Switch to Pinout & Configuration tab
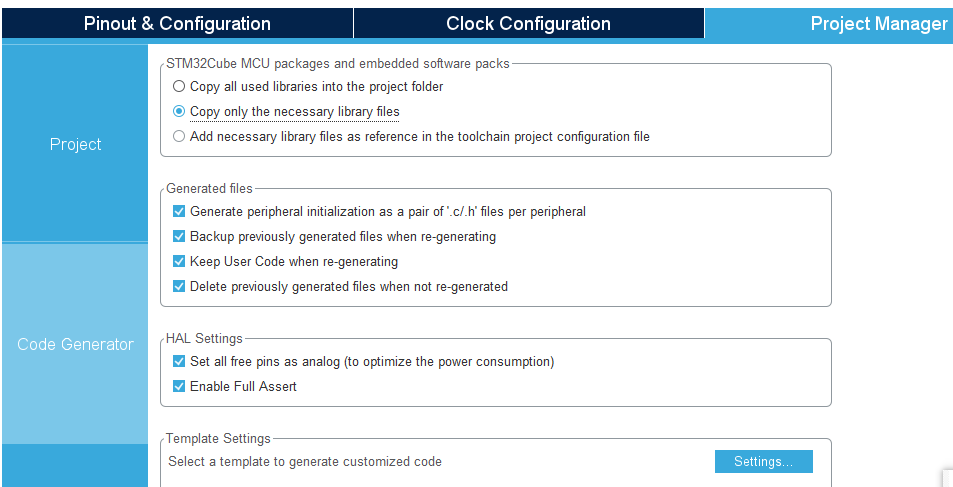The width and height of the screenshot is (953, 487). [x=177, y=23]
